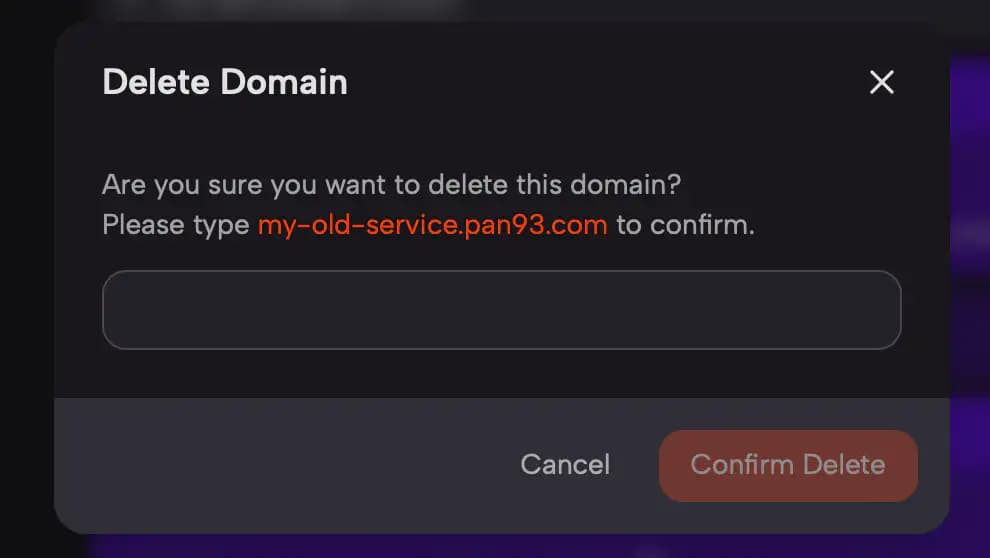Close the Delete Domain dialog
Screen dimensions: 990x558
881,82
